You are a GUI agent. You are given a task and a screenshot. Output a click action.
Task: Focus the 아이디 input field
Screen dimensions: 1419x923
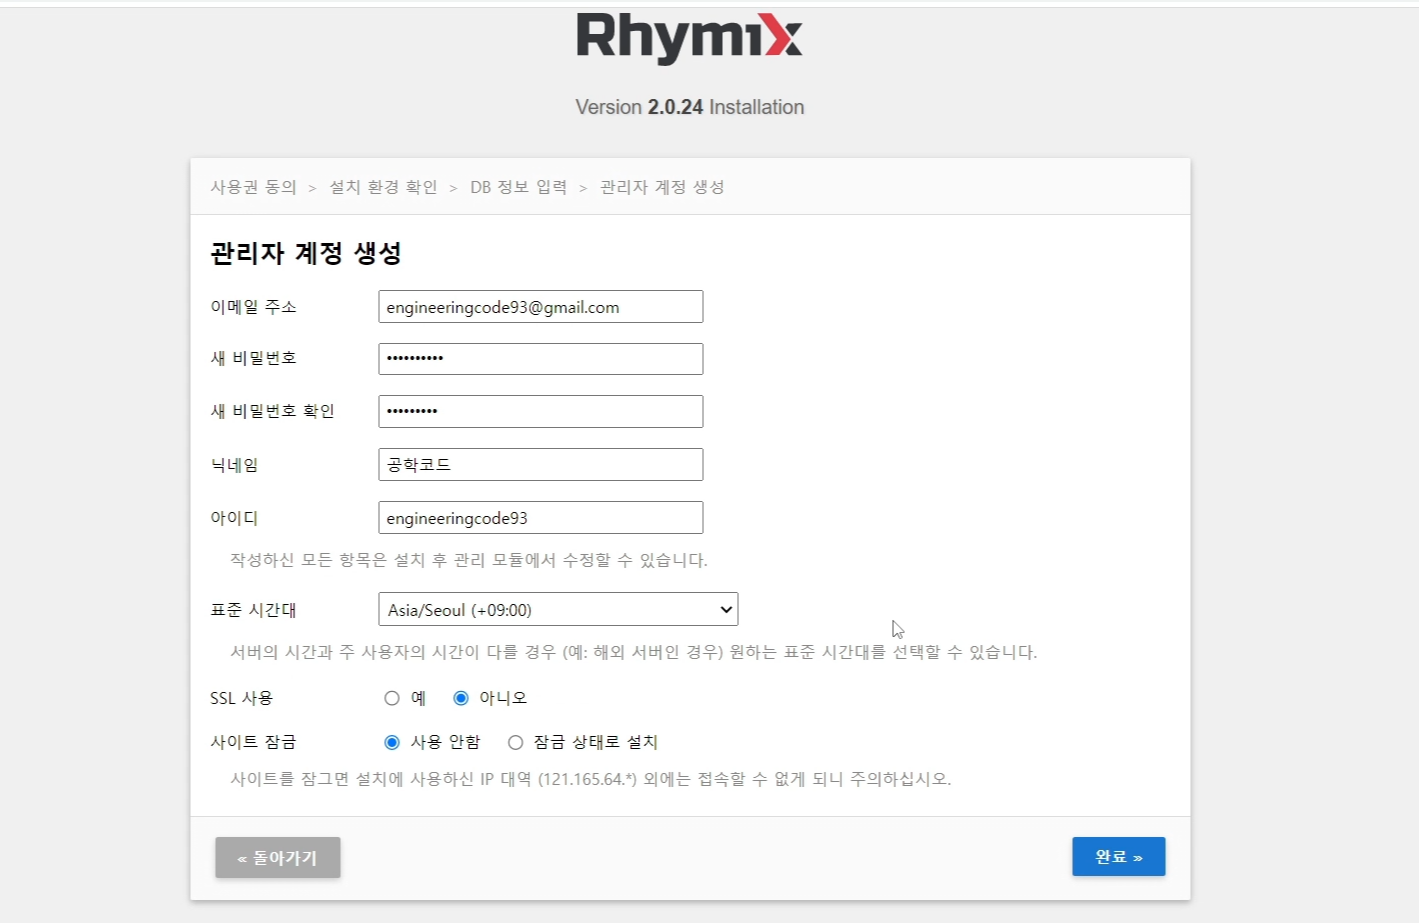540,517
